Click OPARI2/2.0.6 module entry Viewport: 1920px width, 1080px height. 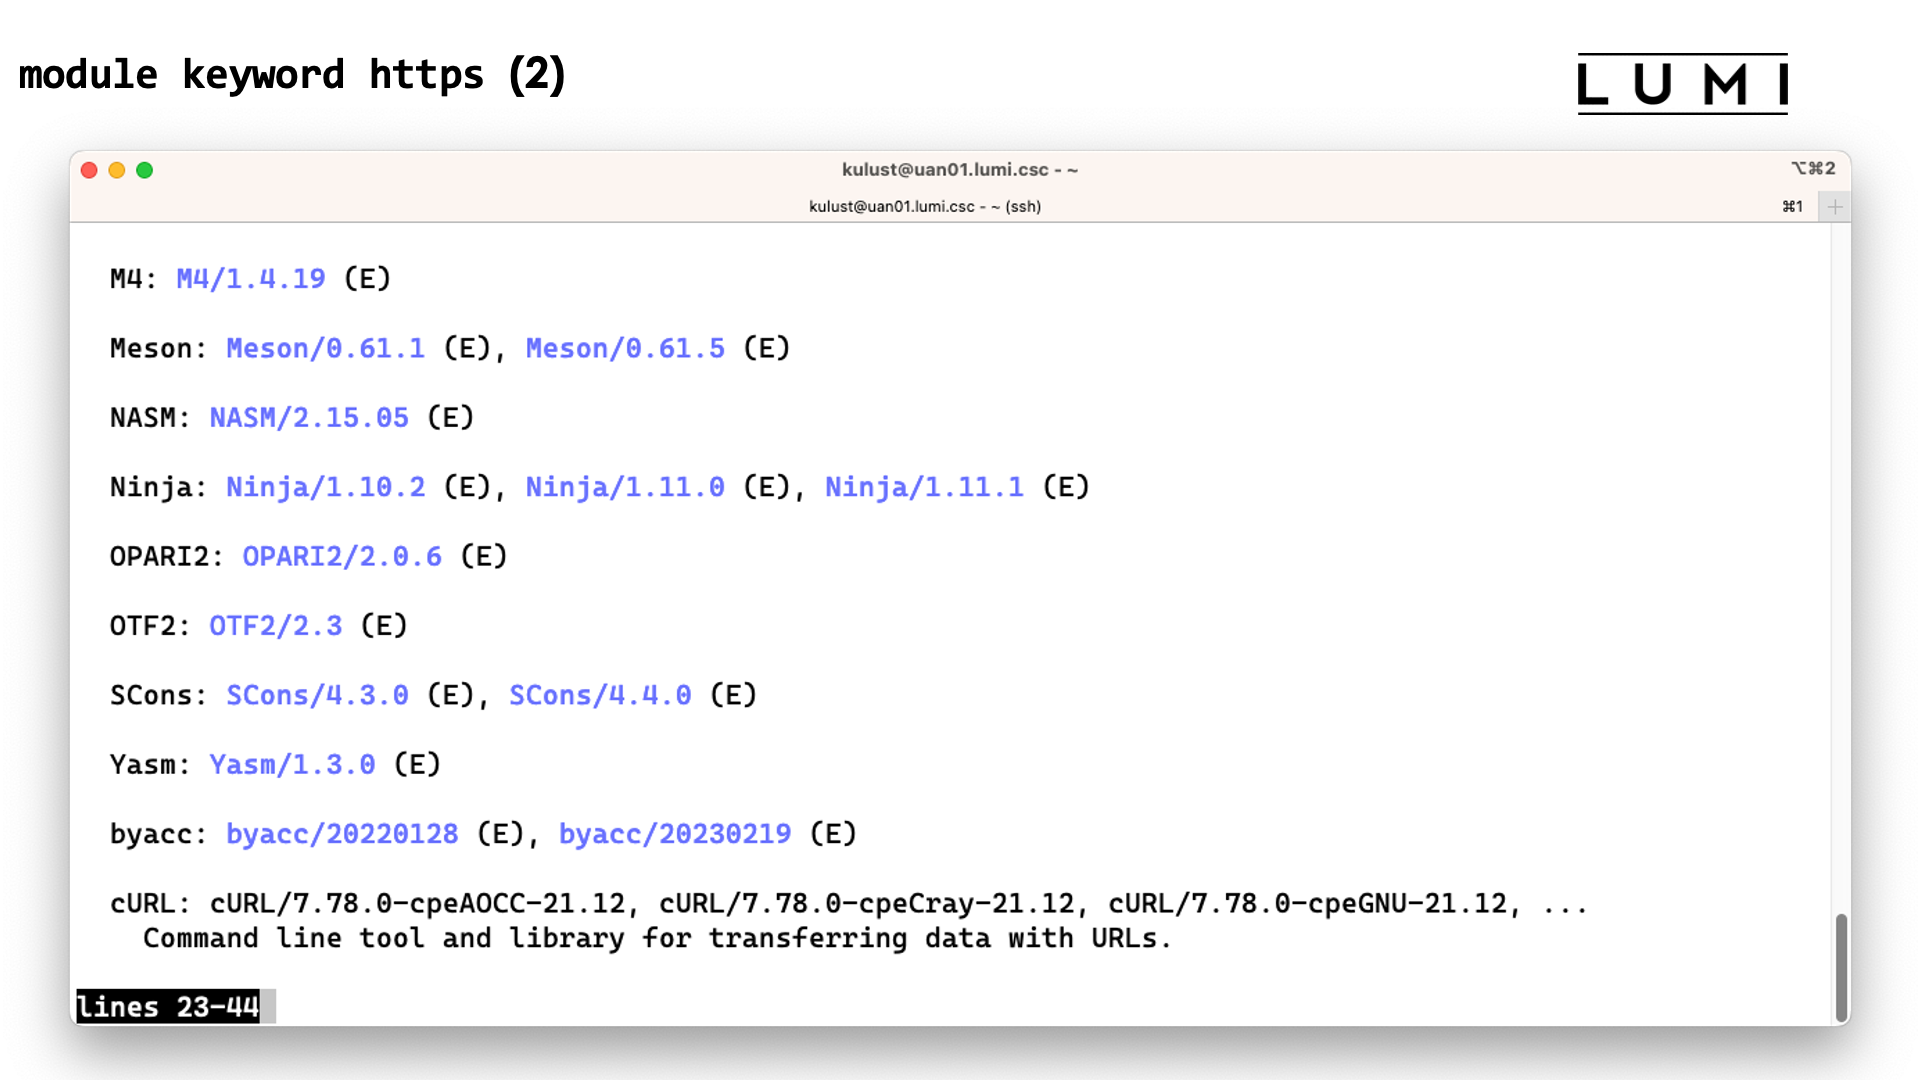pos(342,557)
